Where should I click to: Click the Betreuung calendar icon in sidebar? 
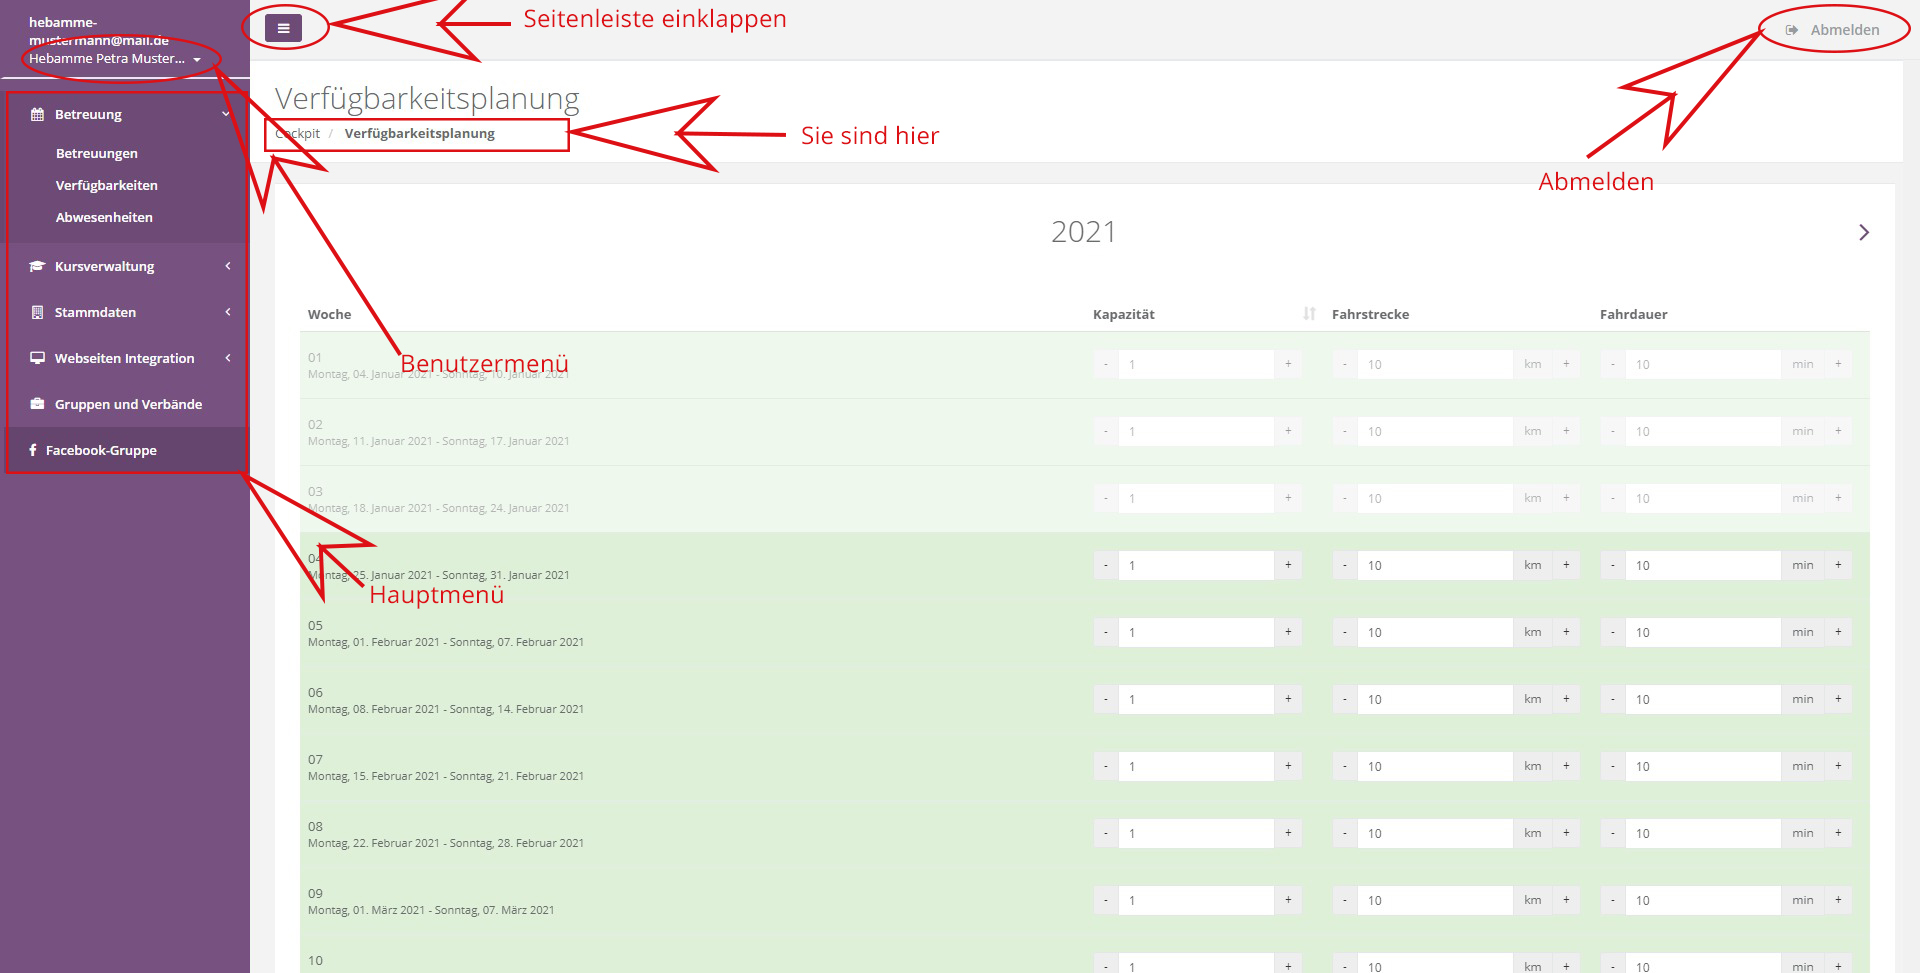pyautogui.click(x=37, y=115)
